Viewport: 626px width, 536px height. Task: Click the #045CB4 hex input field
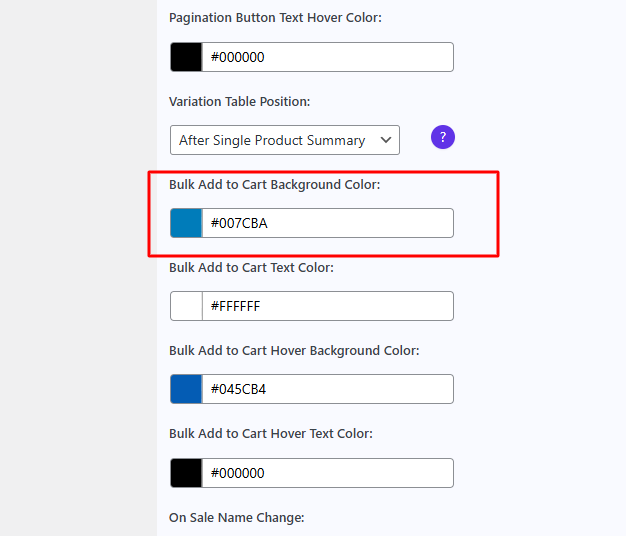click(327, 389)
